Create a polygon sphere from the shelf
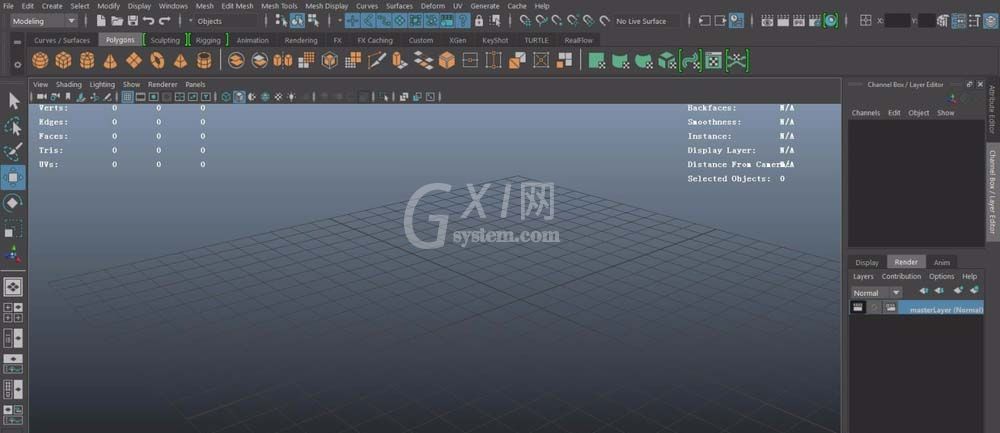Viewport: 1000px width, 433px height. click(40, 61)
